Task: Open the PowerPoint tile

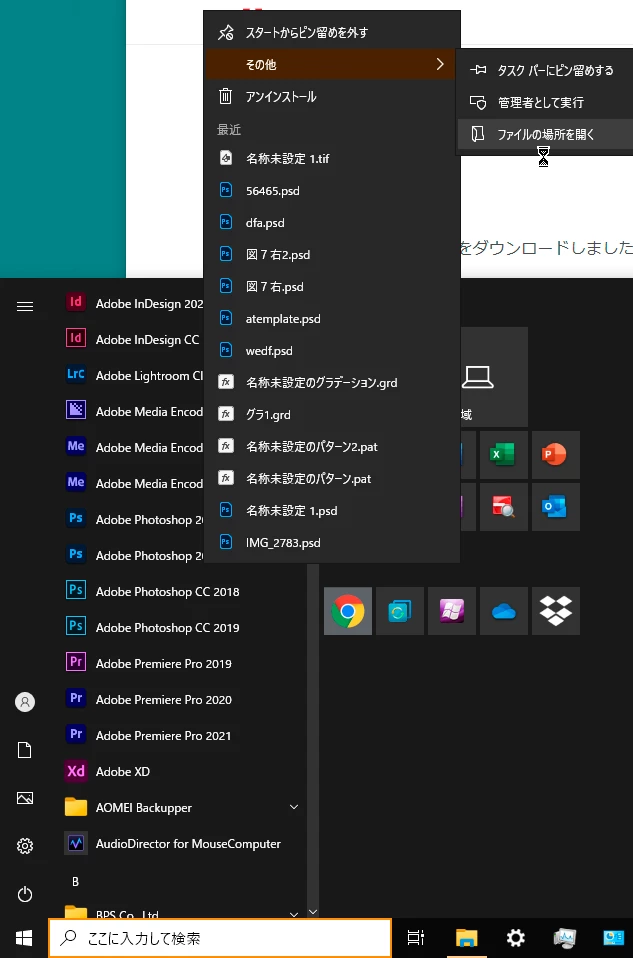Action: pyautogui.click(x=555, y=455)
